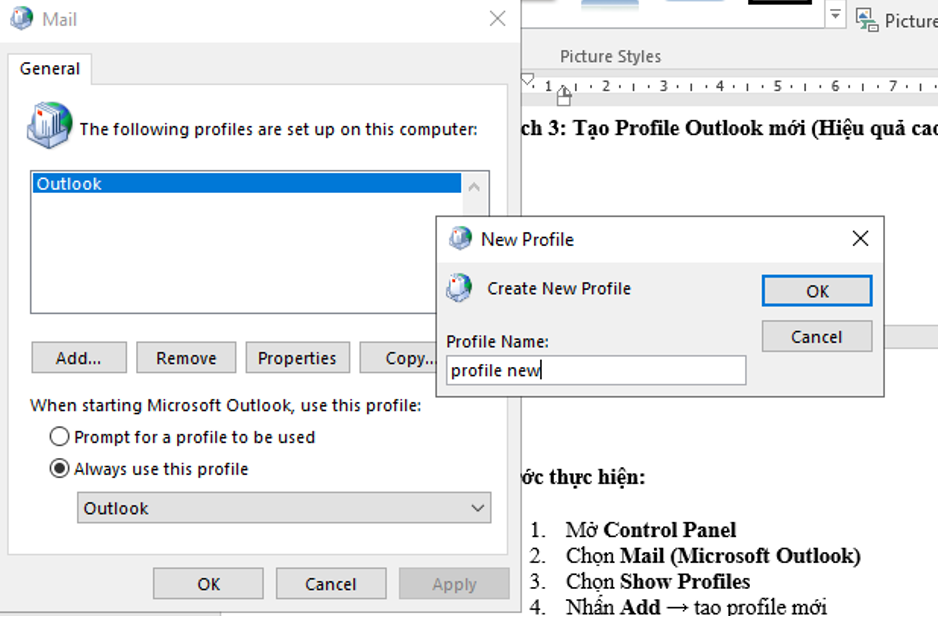Image resolution: width=942 pixels, height=628 pixels.
Task: Click the Add... button in Mail
Action: [x=79, y=358]
